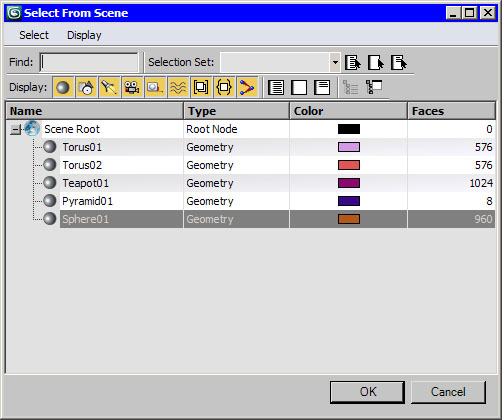
Task: Click Display None filter icon
Action: click(299, 87)
